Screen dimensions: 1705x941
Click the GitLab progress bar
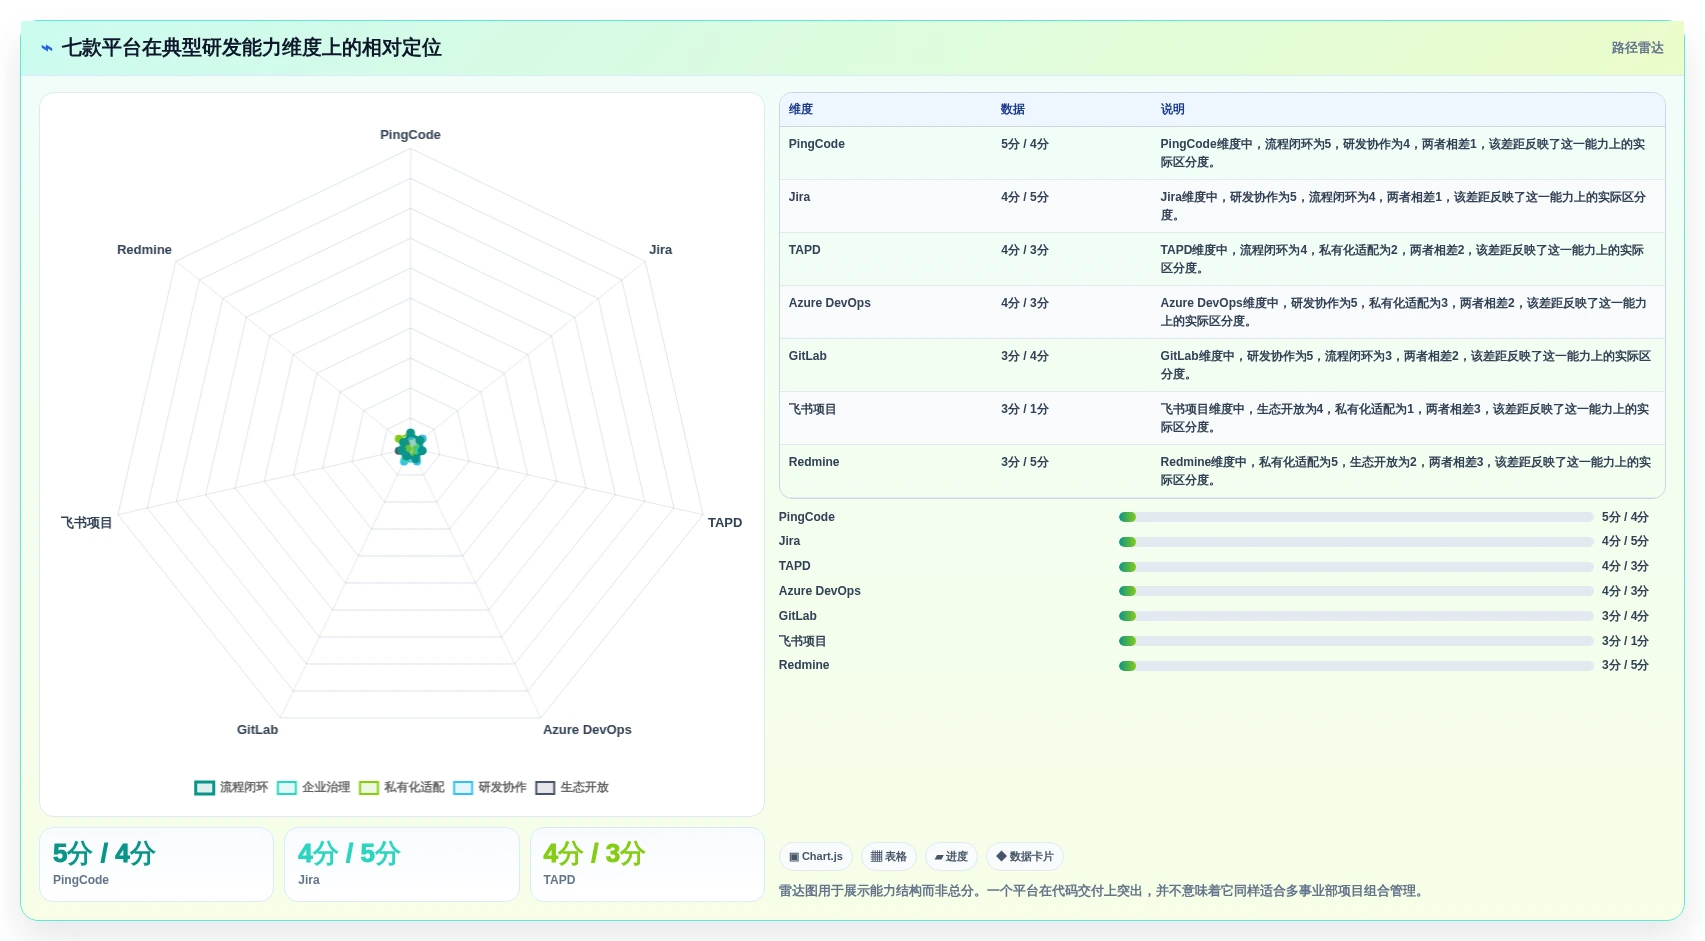click(1356, 616)
